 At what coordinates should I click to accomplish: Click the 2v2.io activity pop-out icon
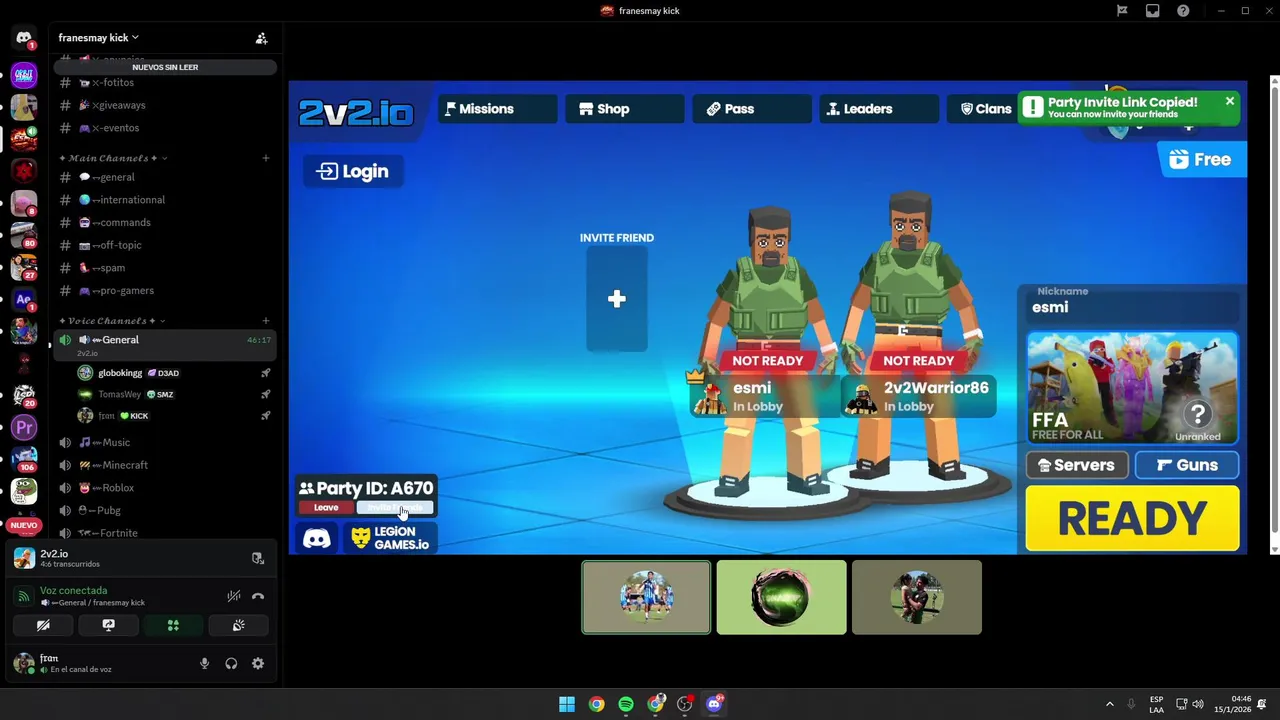258,558
